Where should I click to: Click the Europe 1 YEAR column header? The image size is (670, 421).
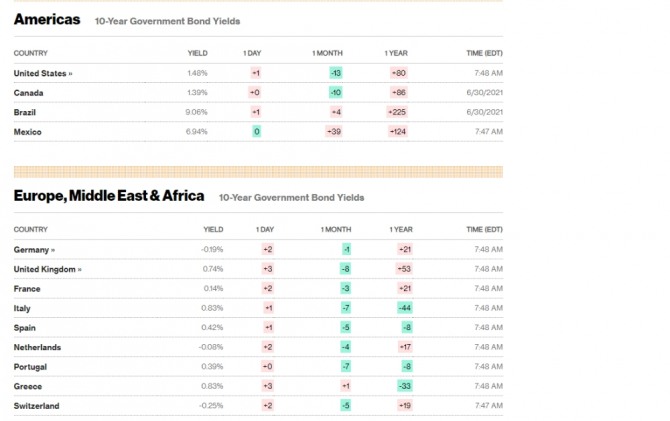401,230
